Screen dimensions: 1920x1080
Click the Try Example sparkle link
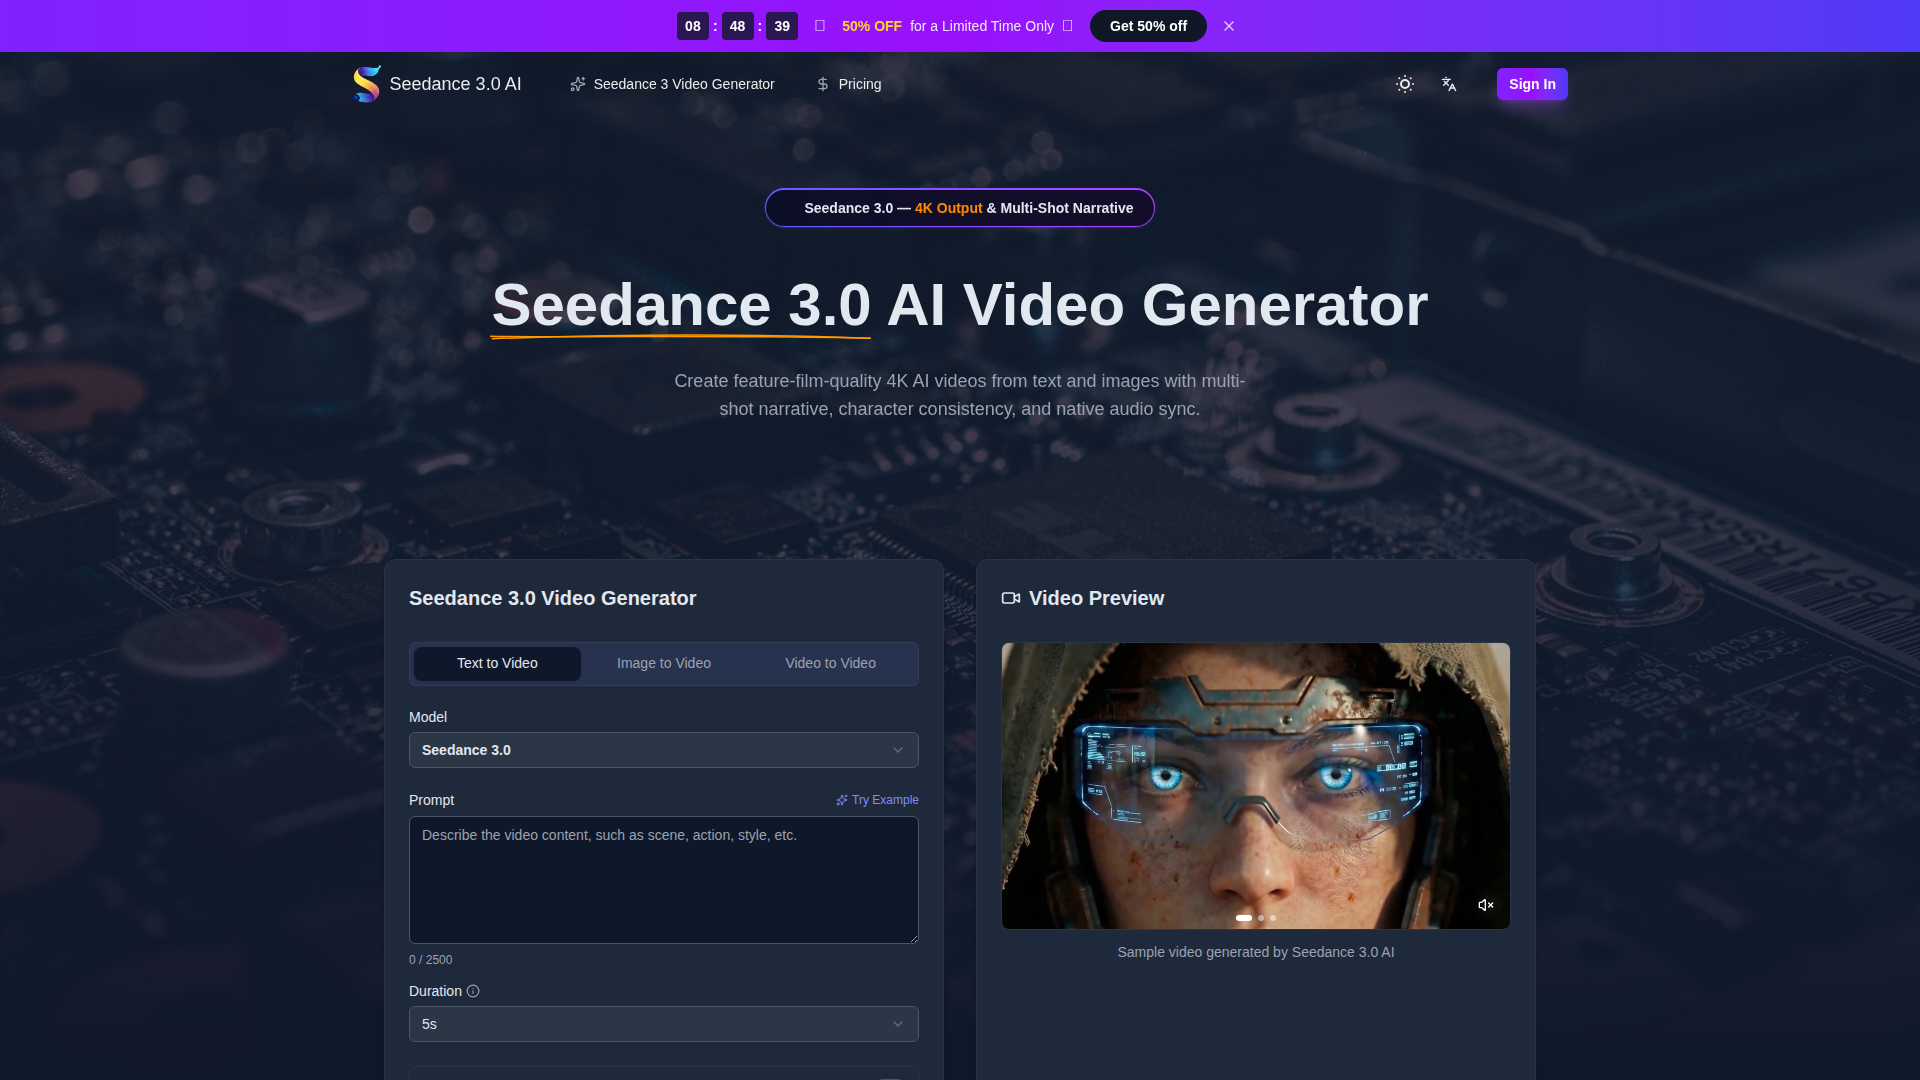[877, 800]
